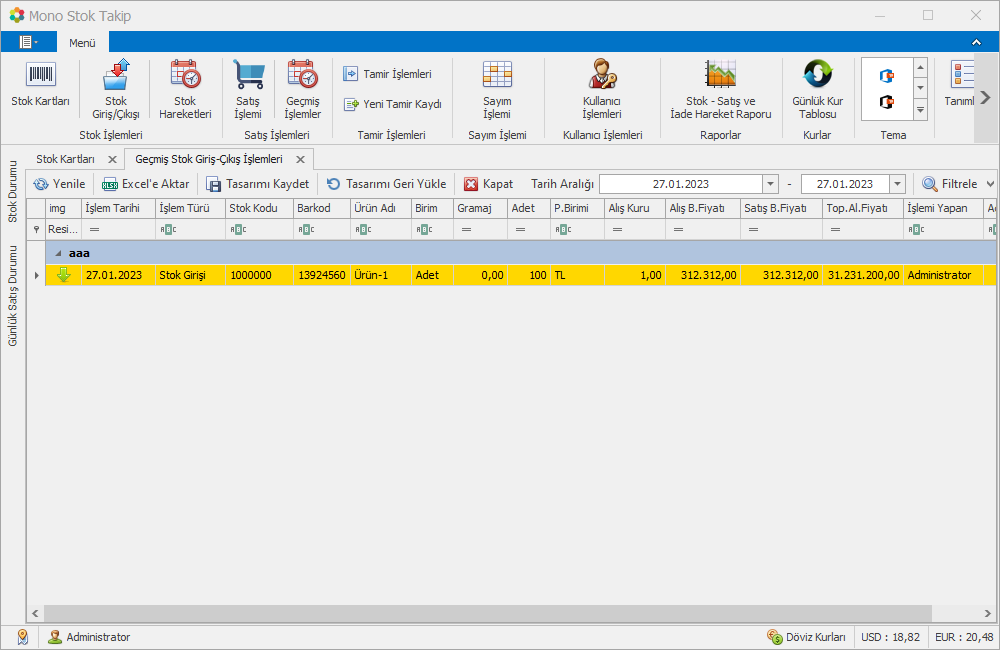The width and height of the screenshot is (1000, 650).
Task: Collapse the aaa group row
Action: (58, 254)
